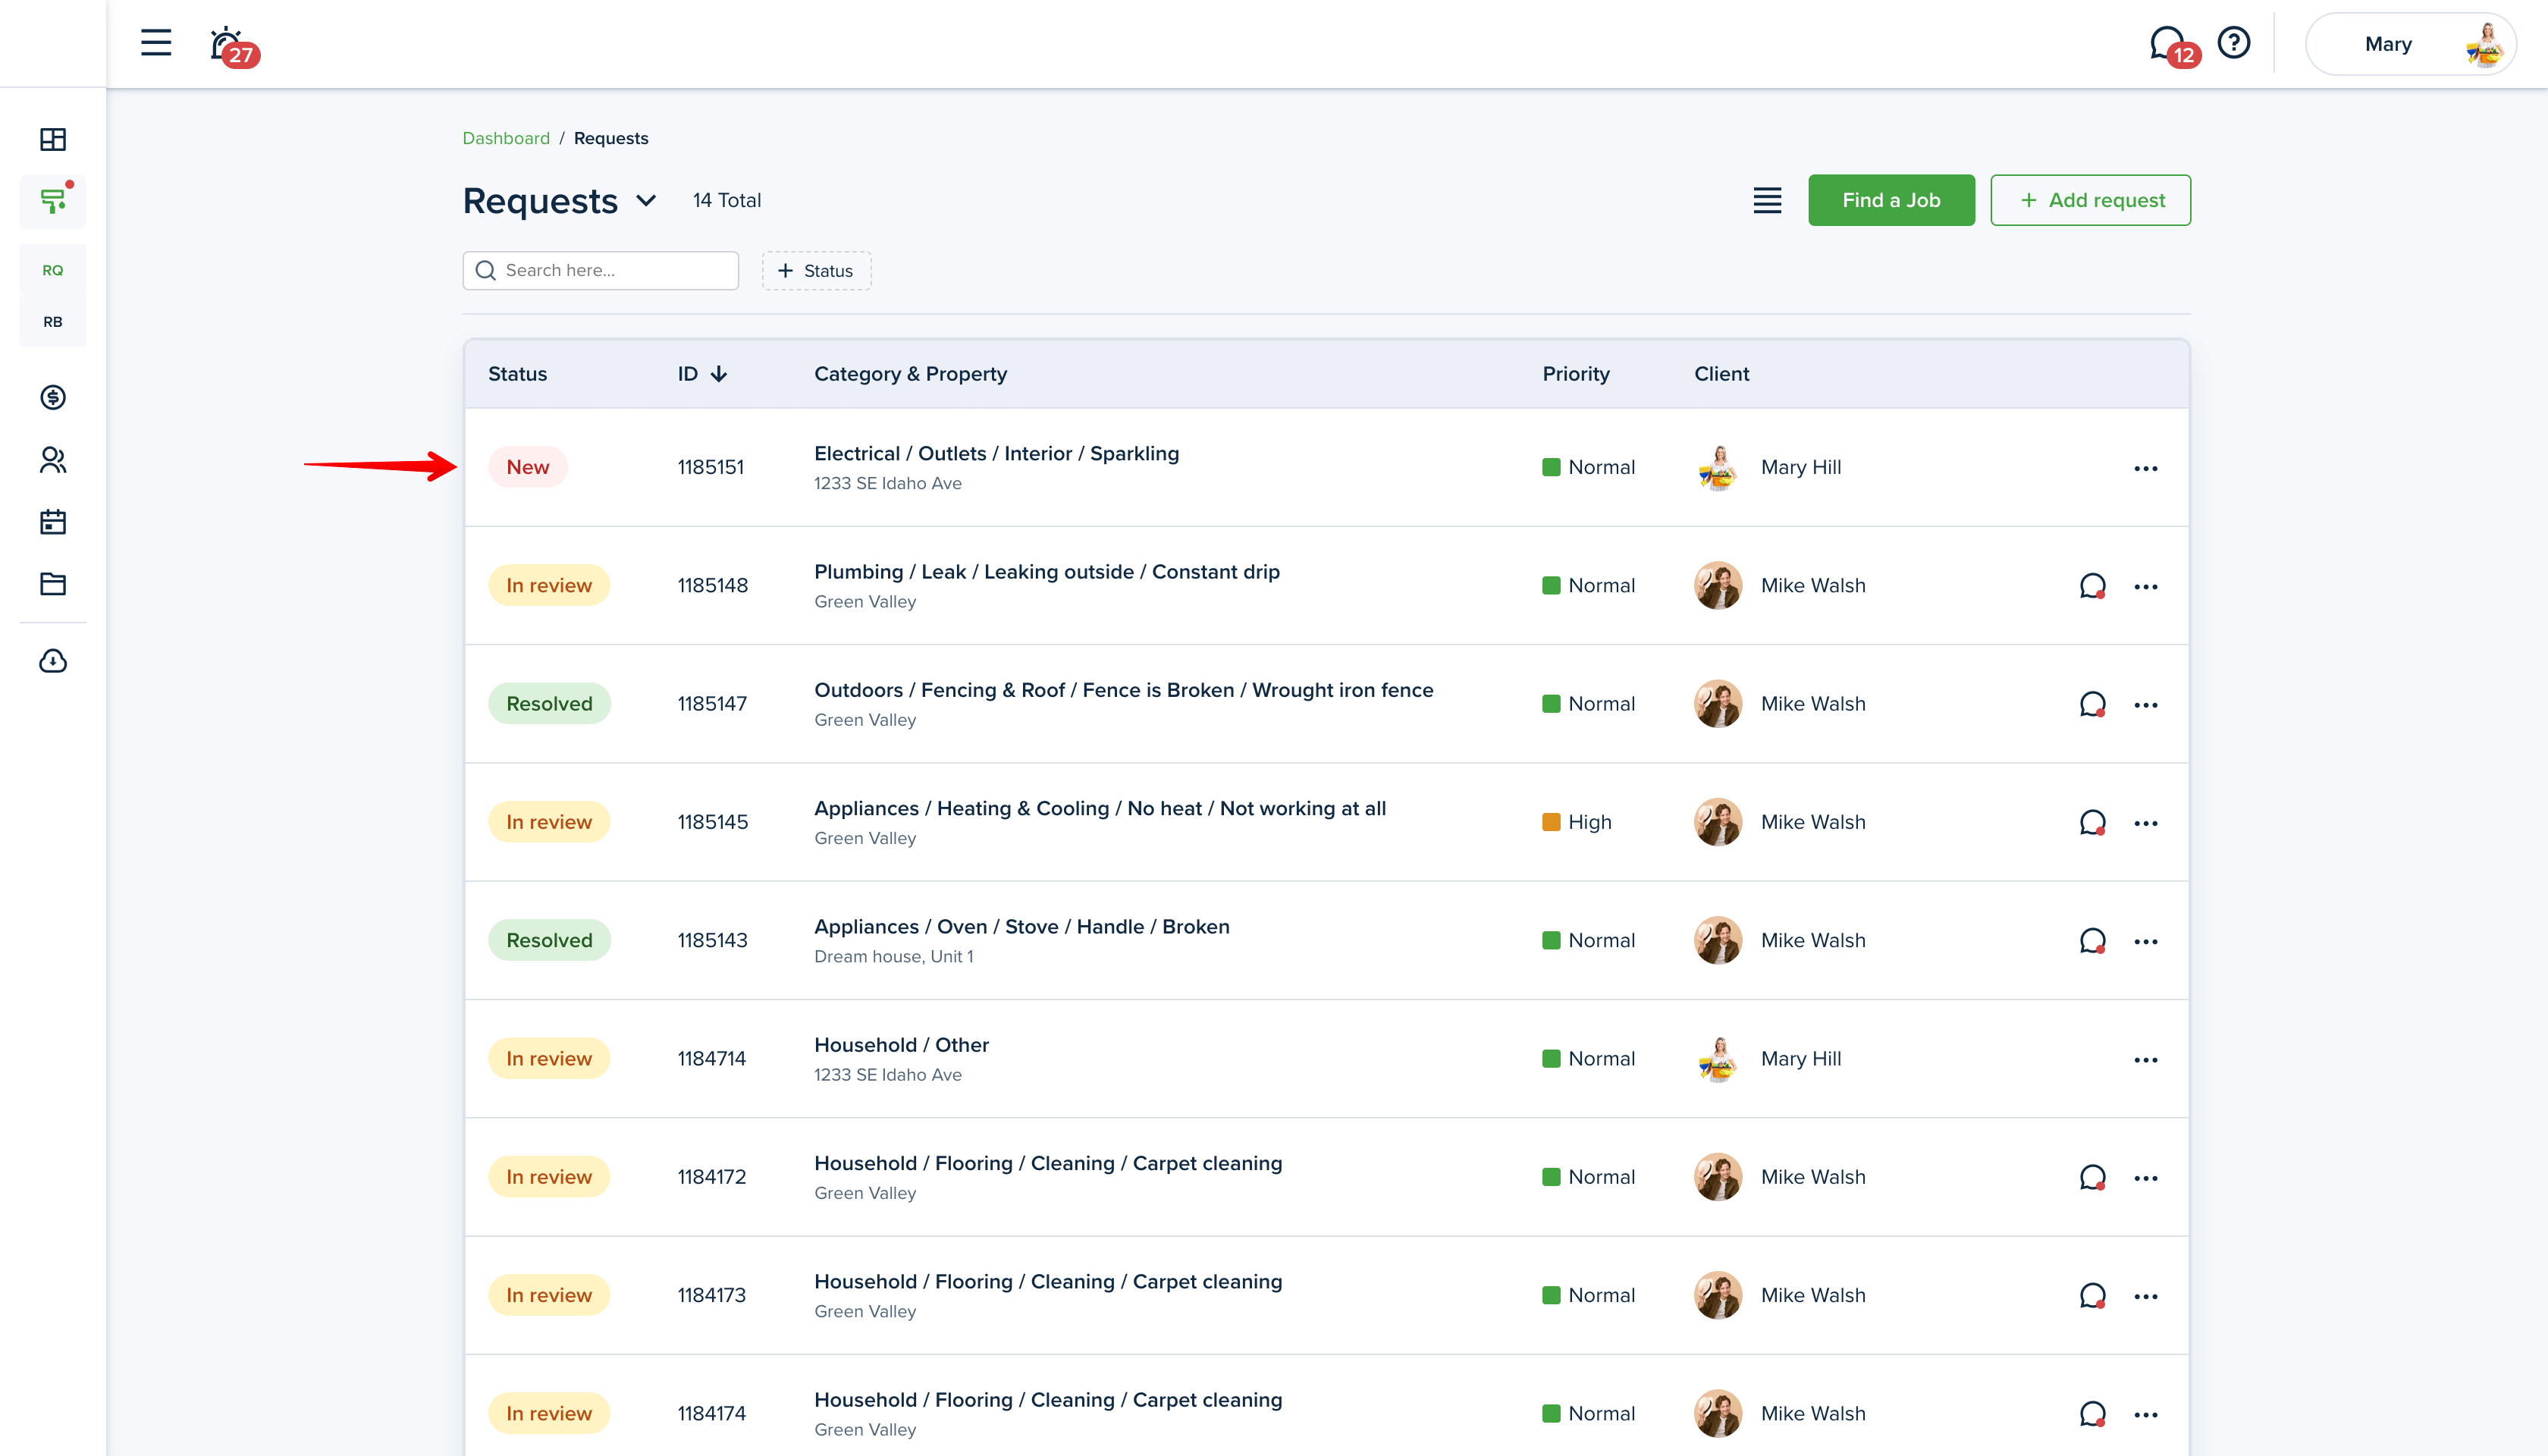
Task: Select the RB sidebar submenu item
Action: pos(53,322)
